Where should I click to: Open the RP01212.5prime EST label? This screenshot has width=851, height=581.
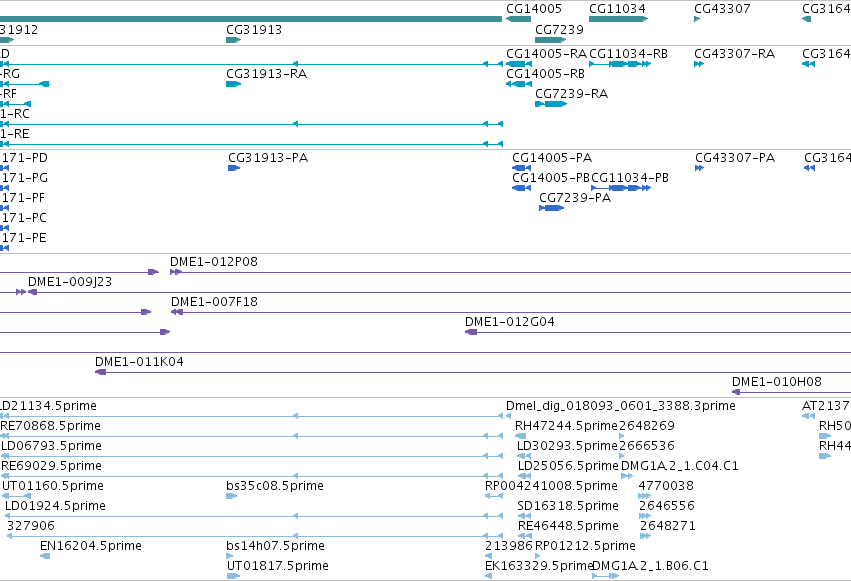point(585,546)
